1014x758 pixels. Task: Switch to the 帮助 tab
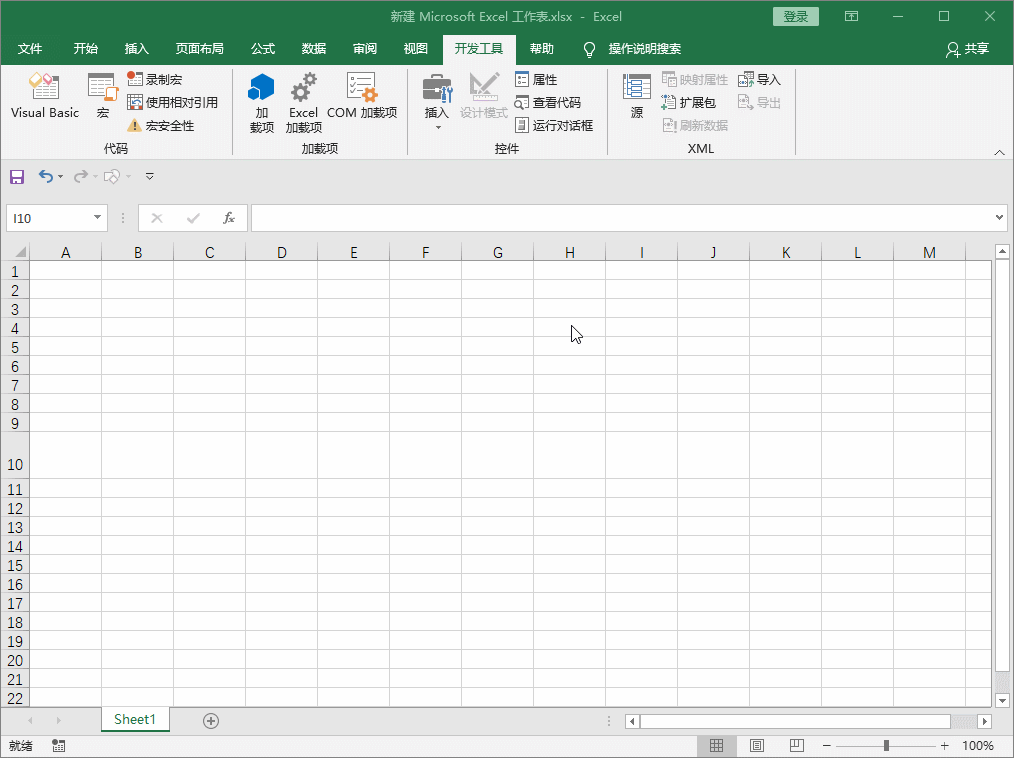coord(541,49)
